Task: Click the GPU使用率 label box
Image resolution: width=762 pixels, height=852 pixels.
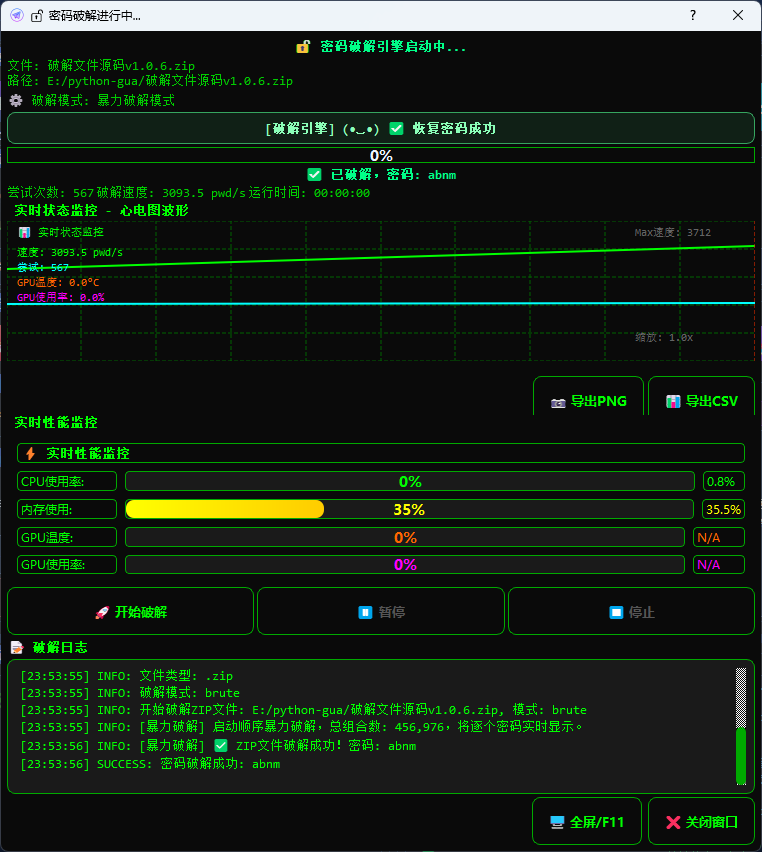Action: 67,565
